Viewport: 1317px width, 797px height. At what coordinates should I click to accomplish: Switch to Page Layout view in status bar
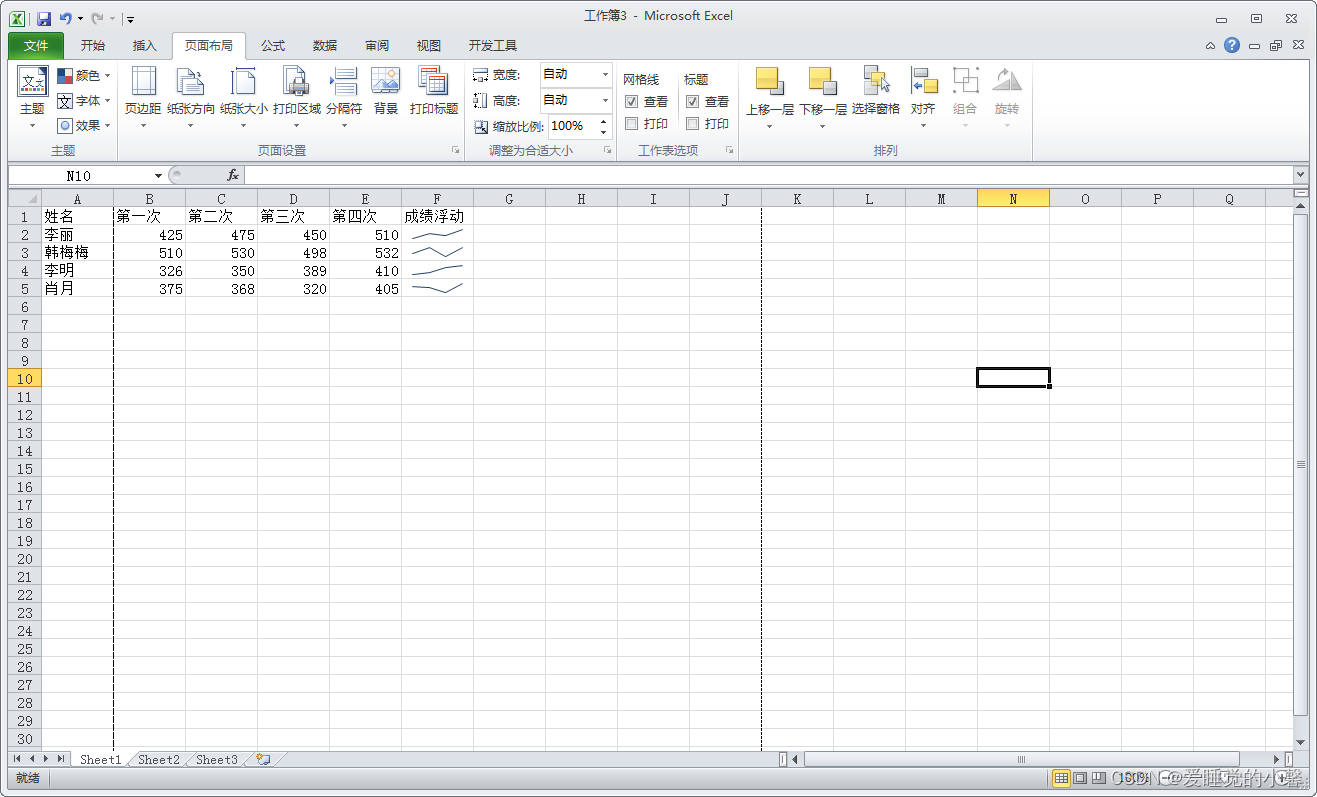(1080, 778)
